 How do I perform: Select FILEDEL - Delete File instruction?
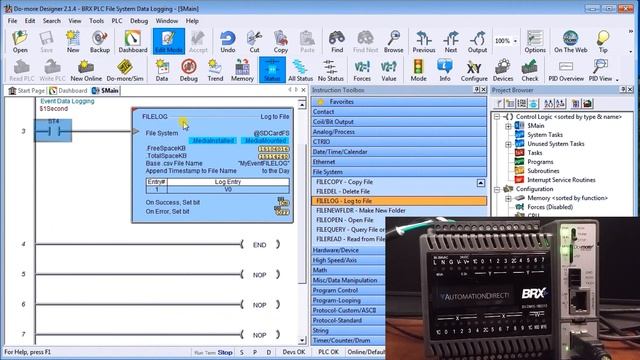point(343,191)
